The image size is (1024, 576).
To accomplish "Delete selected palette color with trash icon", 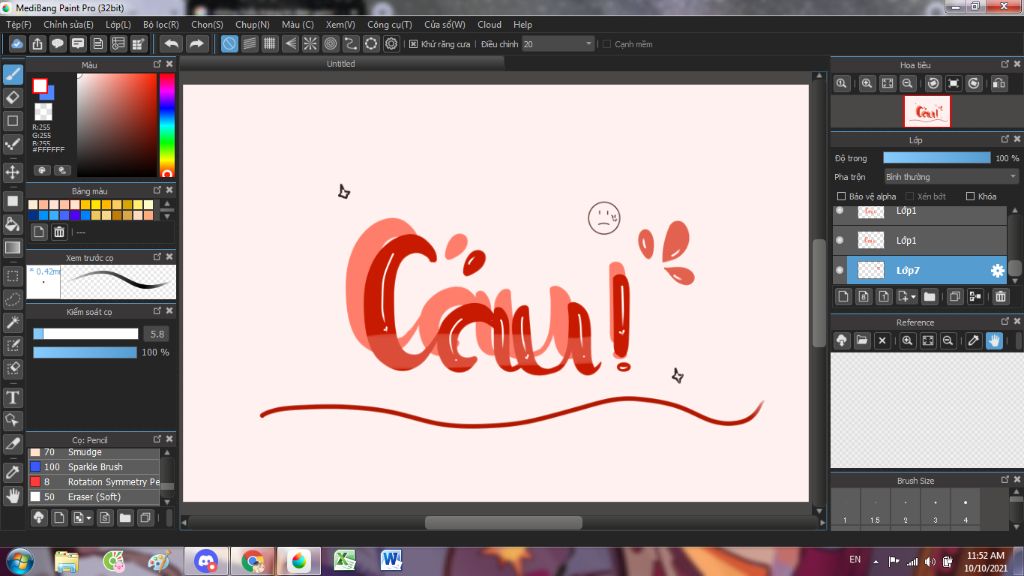I will (x=59, y=232).
